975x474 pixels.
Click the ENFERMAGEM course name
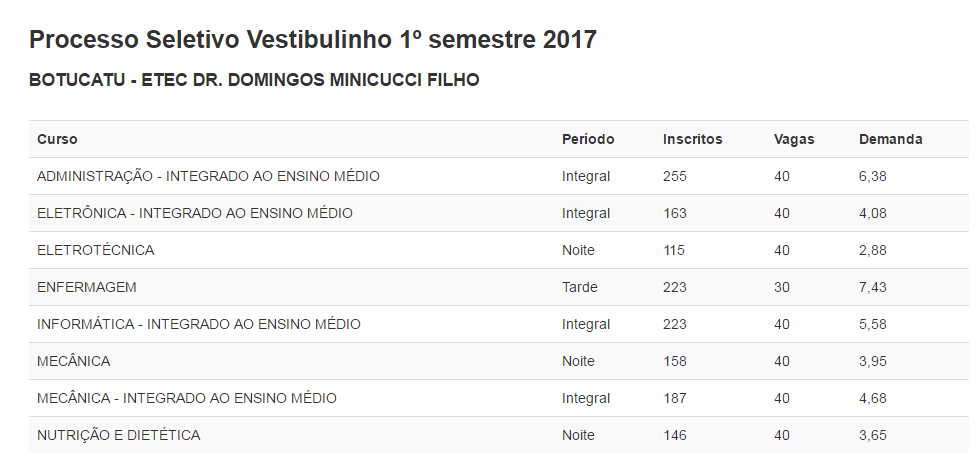(x=86, y=287)
